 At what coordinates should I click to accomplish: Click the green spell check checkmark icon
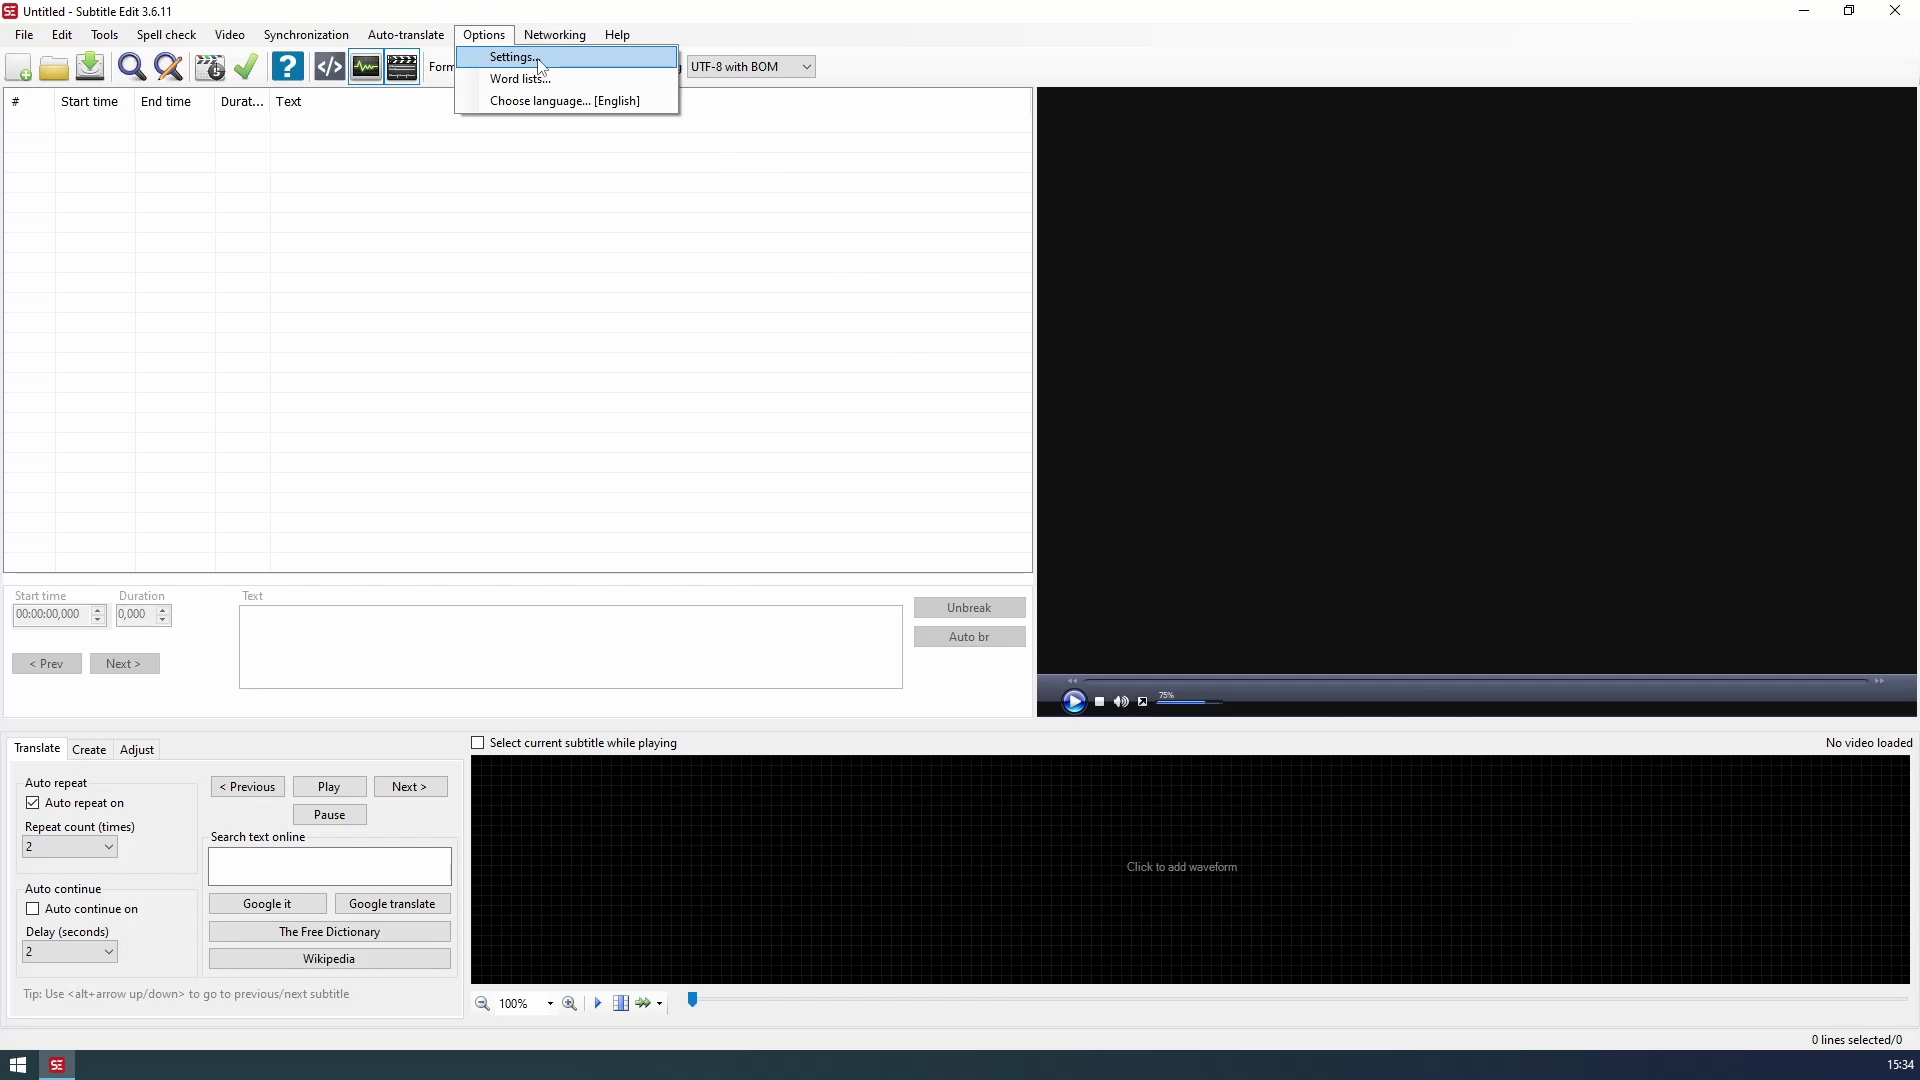click(x=246, y=67)
